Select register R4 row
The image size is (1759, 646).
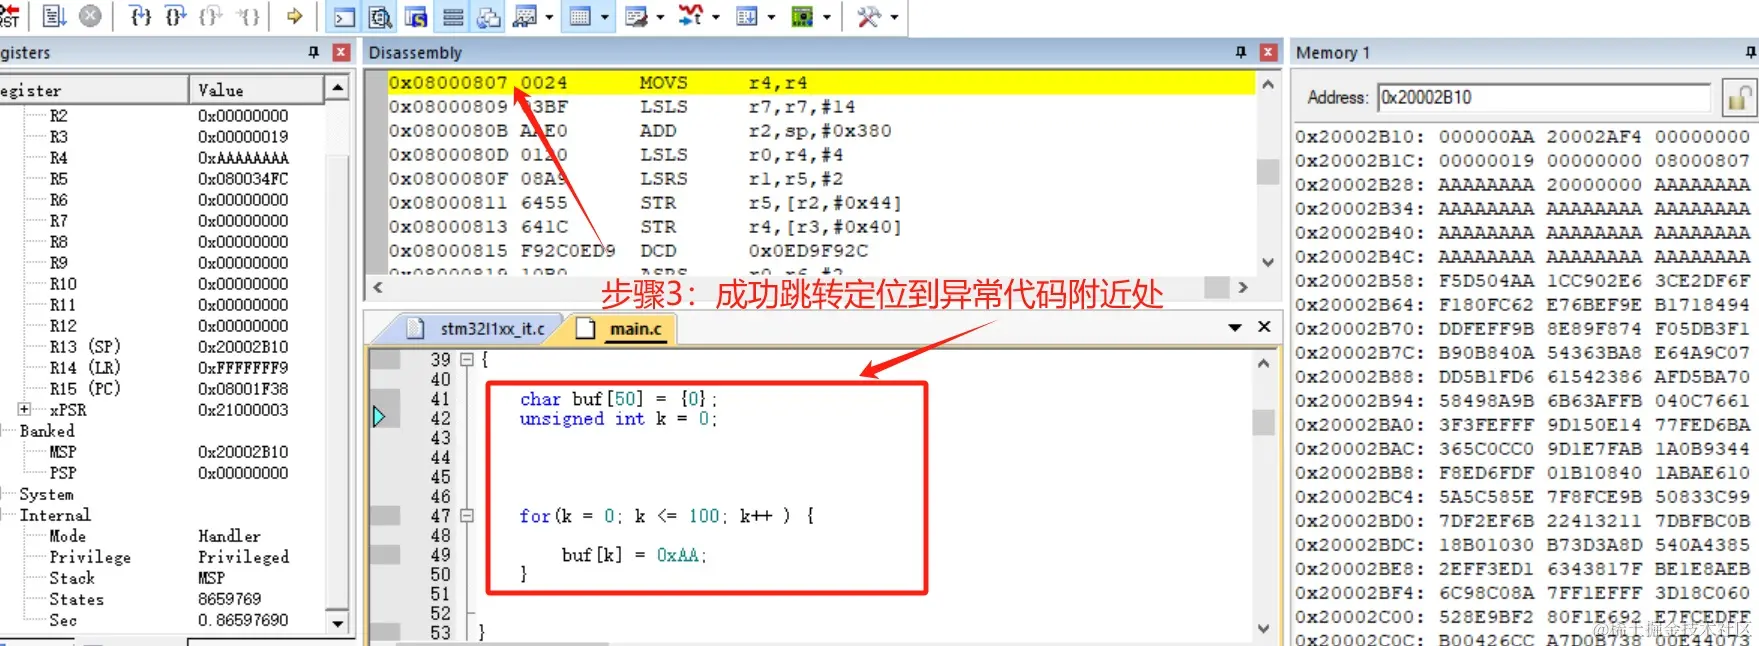click(x=170, y=158)
